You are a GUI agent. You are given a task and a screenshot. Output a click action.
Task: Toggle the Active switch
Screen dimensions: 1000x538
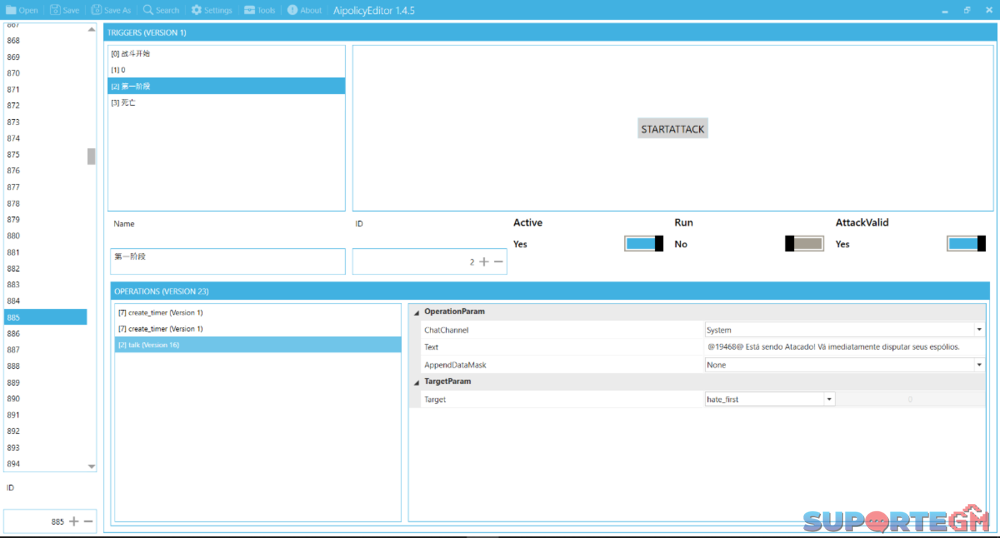(x=644, y=244)
